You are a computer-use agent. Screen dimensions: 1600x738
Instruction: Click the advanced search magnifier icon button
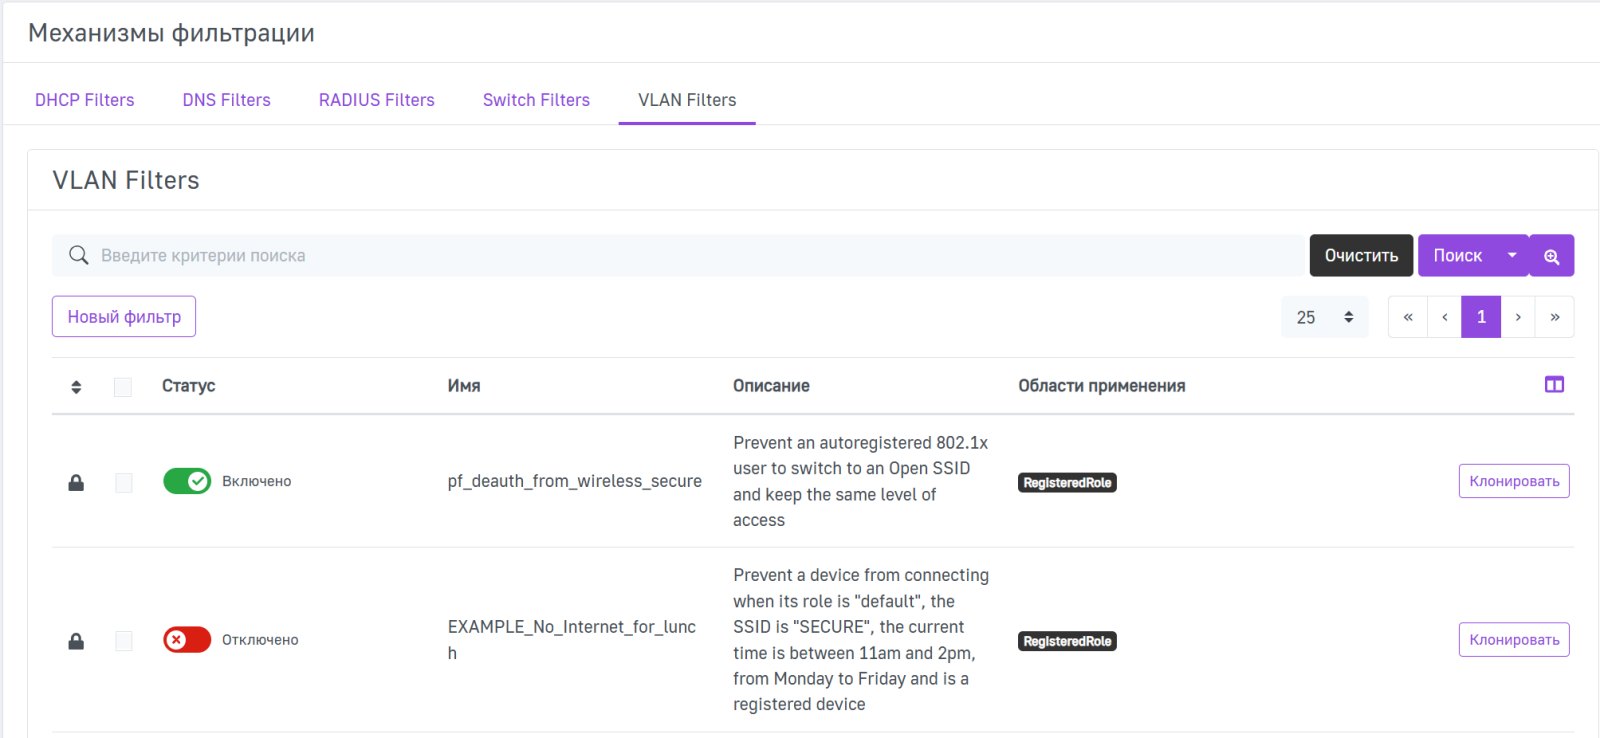[x=1551, y=256]
